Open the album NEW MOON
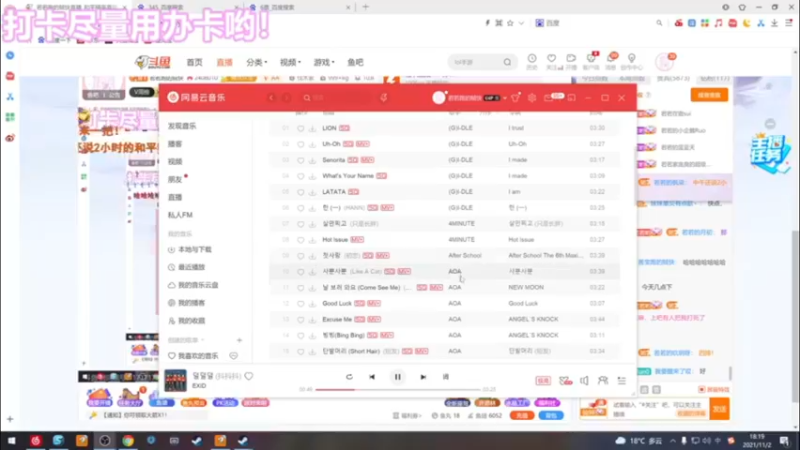 click(x=526, y=287)
